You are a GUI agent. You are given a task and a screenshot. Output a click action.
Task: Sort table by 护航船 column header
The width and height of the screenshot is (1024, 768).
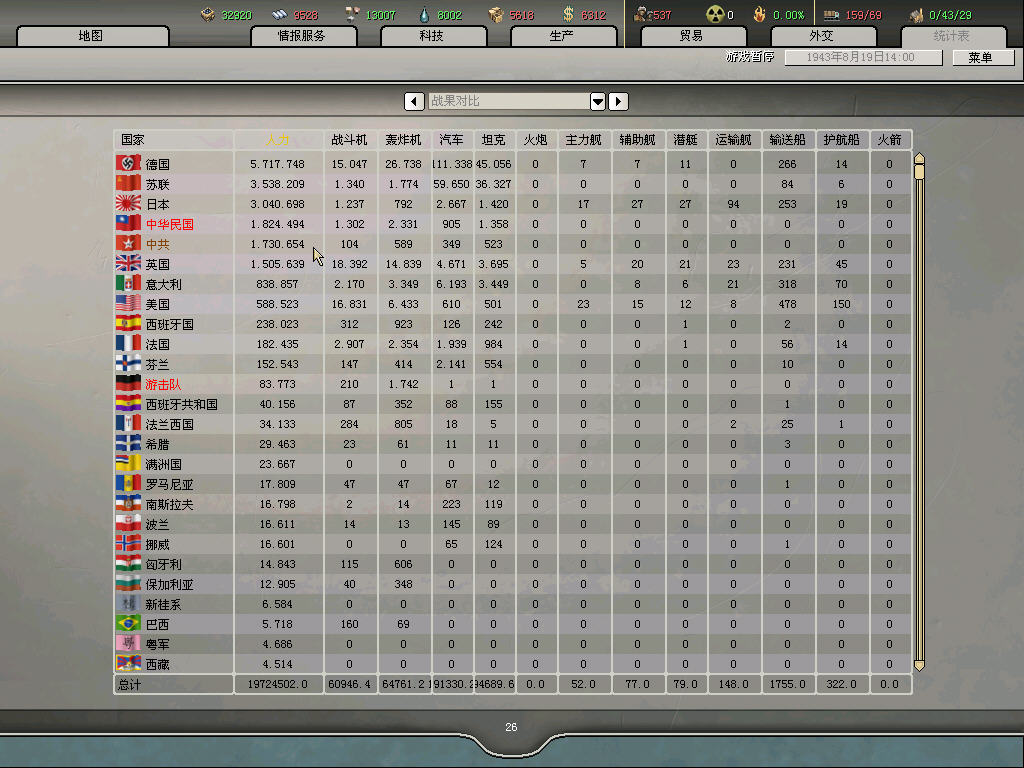[842, 140]
